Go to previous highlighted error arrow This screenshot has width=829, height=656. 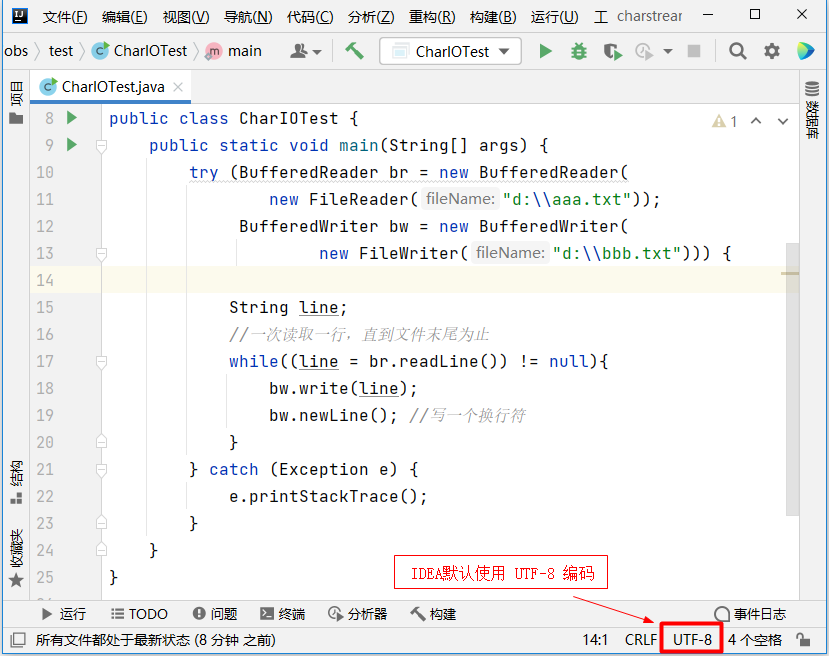[756, 121]
